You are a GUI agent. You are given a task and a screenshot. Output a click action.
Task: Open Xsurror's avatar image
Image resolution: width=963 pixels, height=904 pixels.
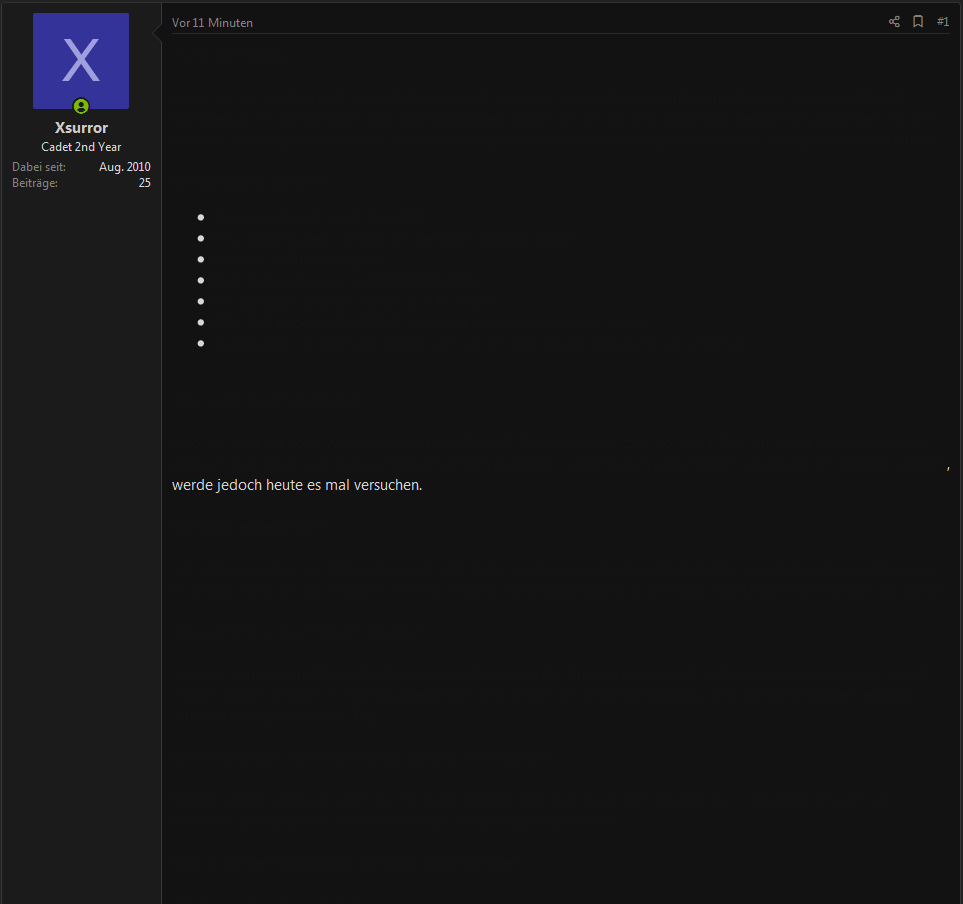81,61
